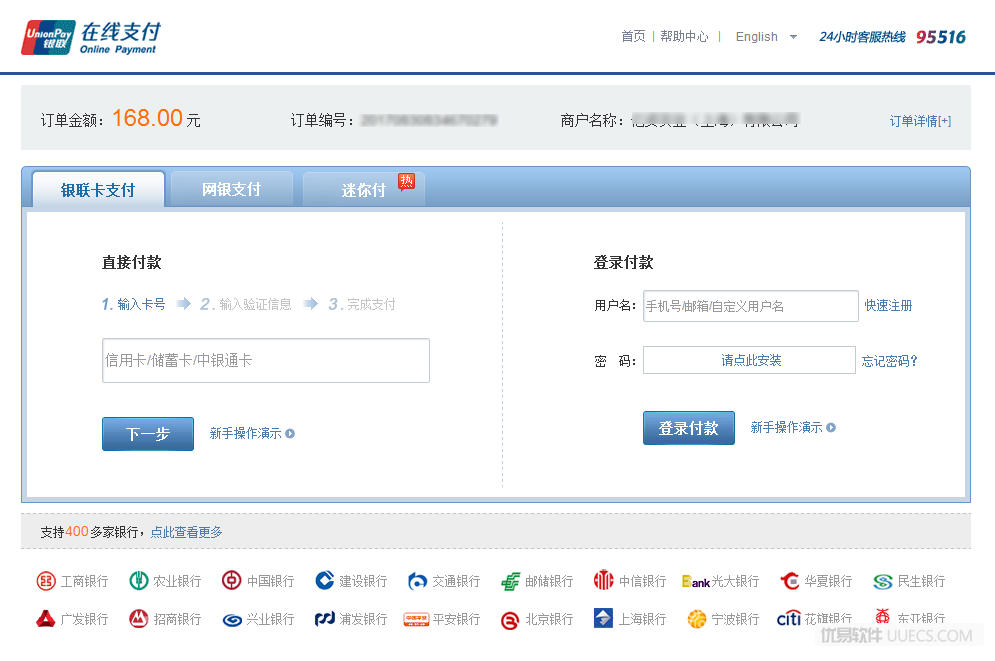Click the 登录付款 button

[x=689, y=428]
